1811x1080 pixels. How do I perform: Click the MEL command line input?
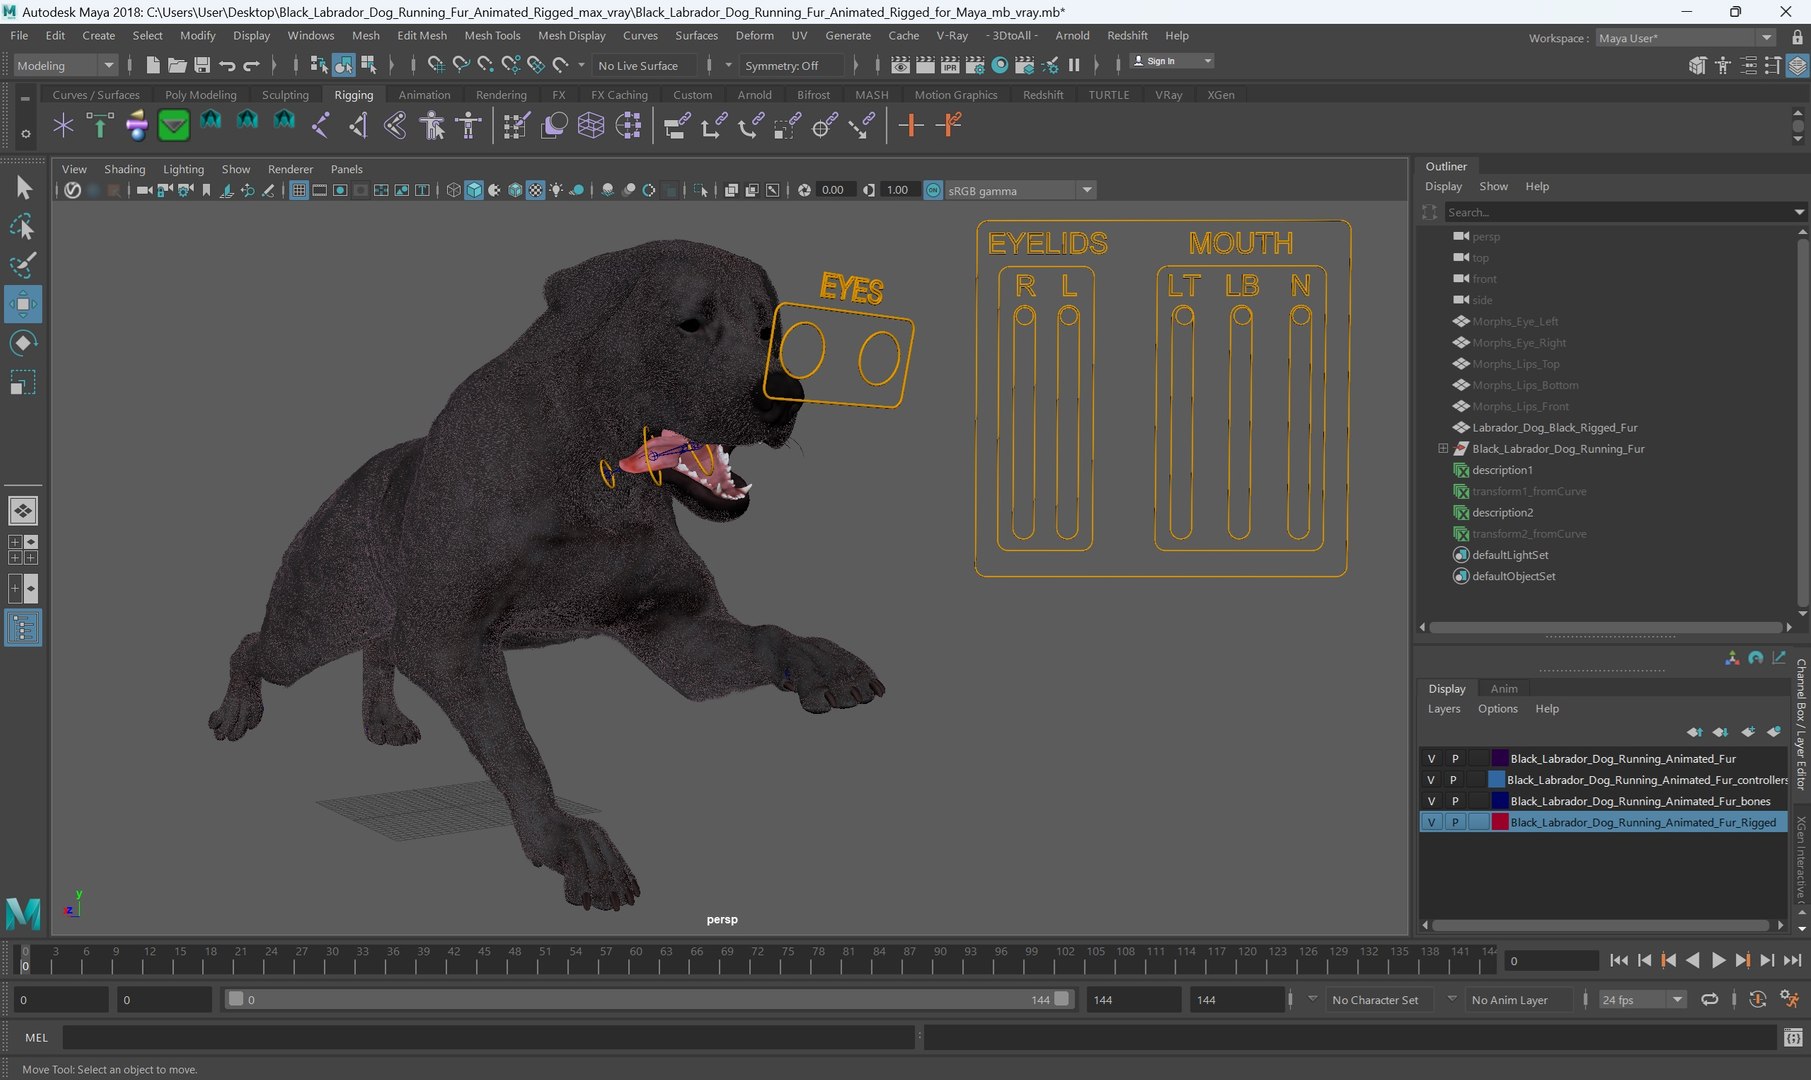(488, 1038)
